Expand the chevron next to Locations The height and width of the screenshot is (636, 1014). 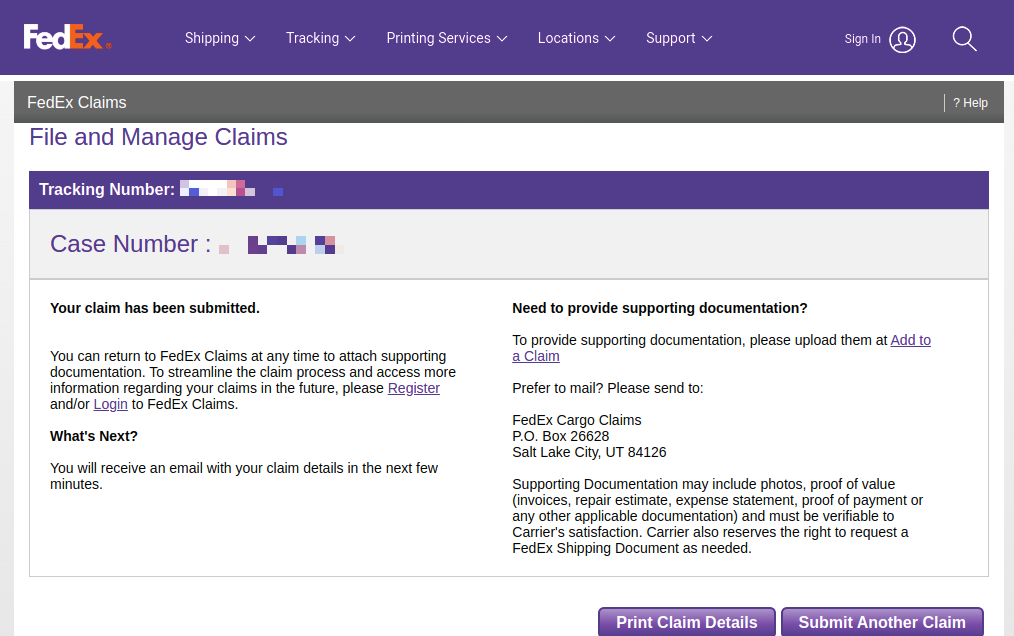[x=610, y=39]
